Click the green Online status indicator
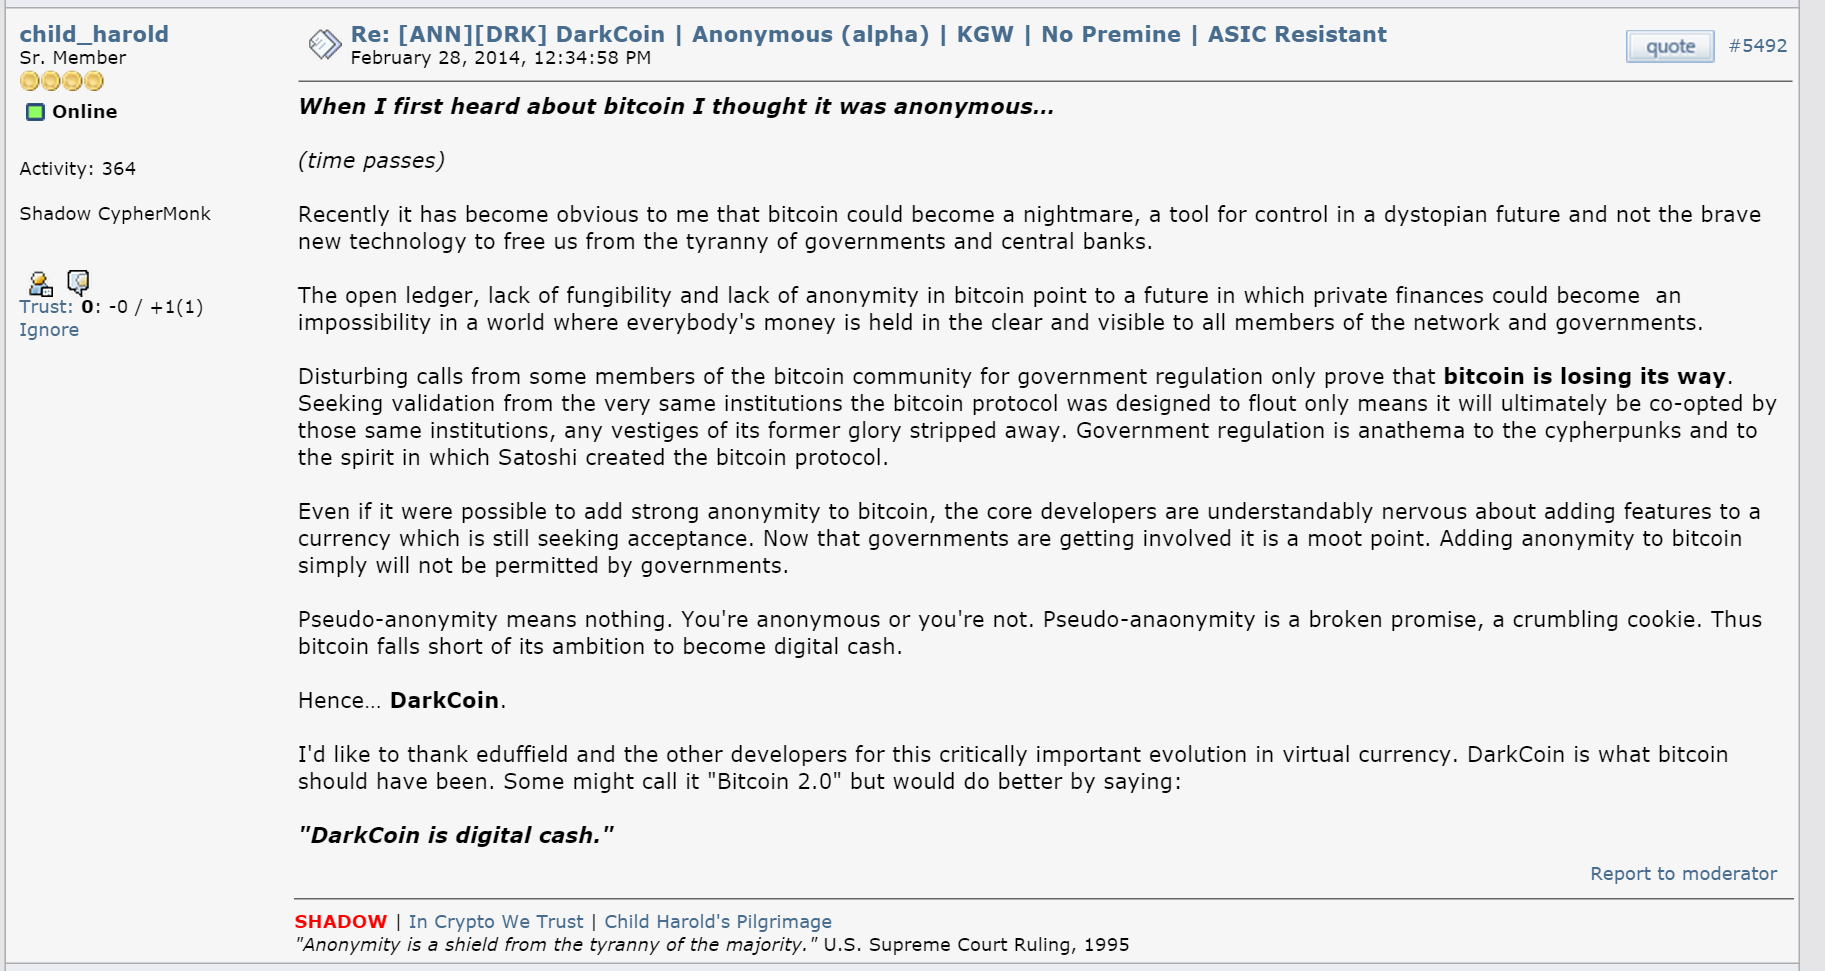Viewport: 1825px width, 971px height. coord(35,112)
